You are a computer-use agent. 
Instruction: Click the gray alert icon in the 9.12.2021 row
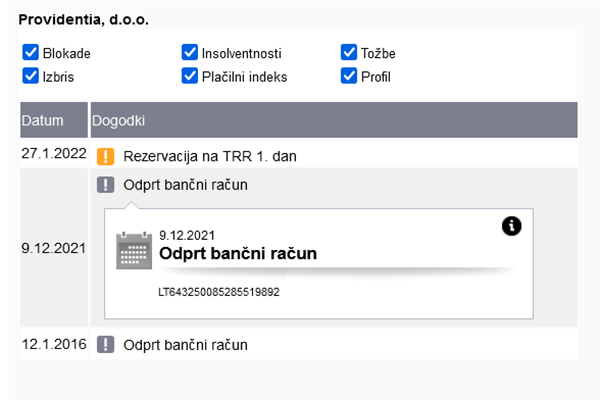tap(106, 185)
